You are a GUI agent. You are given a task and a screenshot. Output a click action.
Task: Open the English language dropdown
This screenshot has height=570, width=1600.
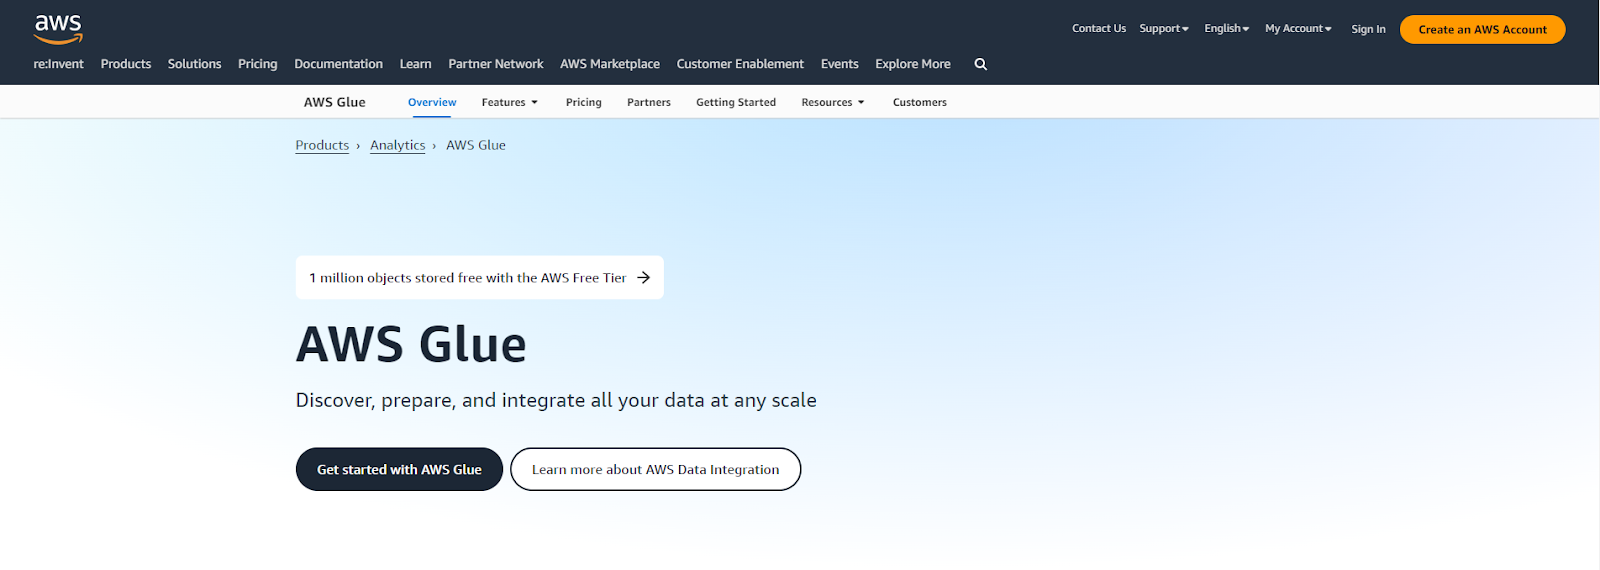click(1227, 29)
